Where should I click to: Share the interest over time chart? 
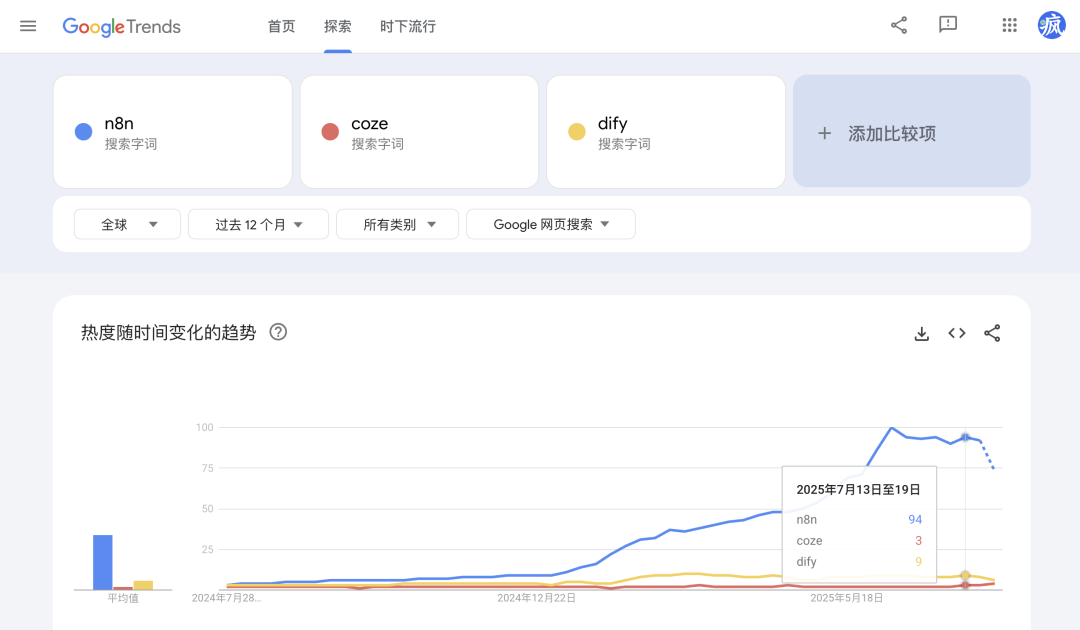pos(992,333)
